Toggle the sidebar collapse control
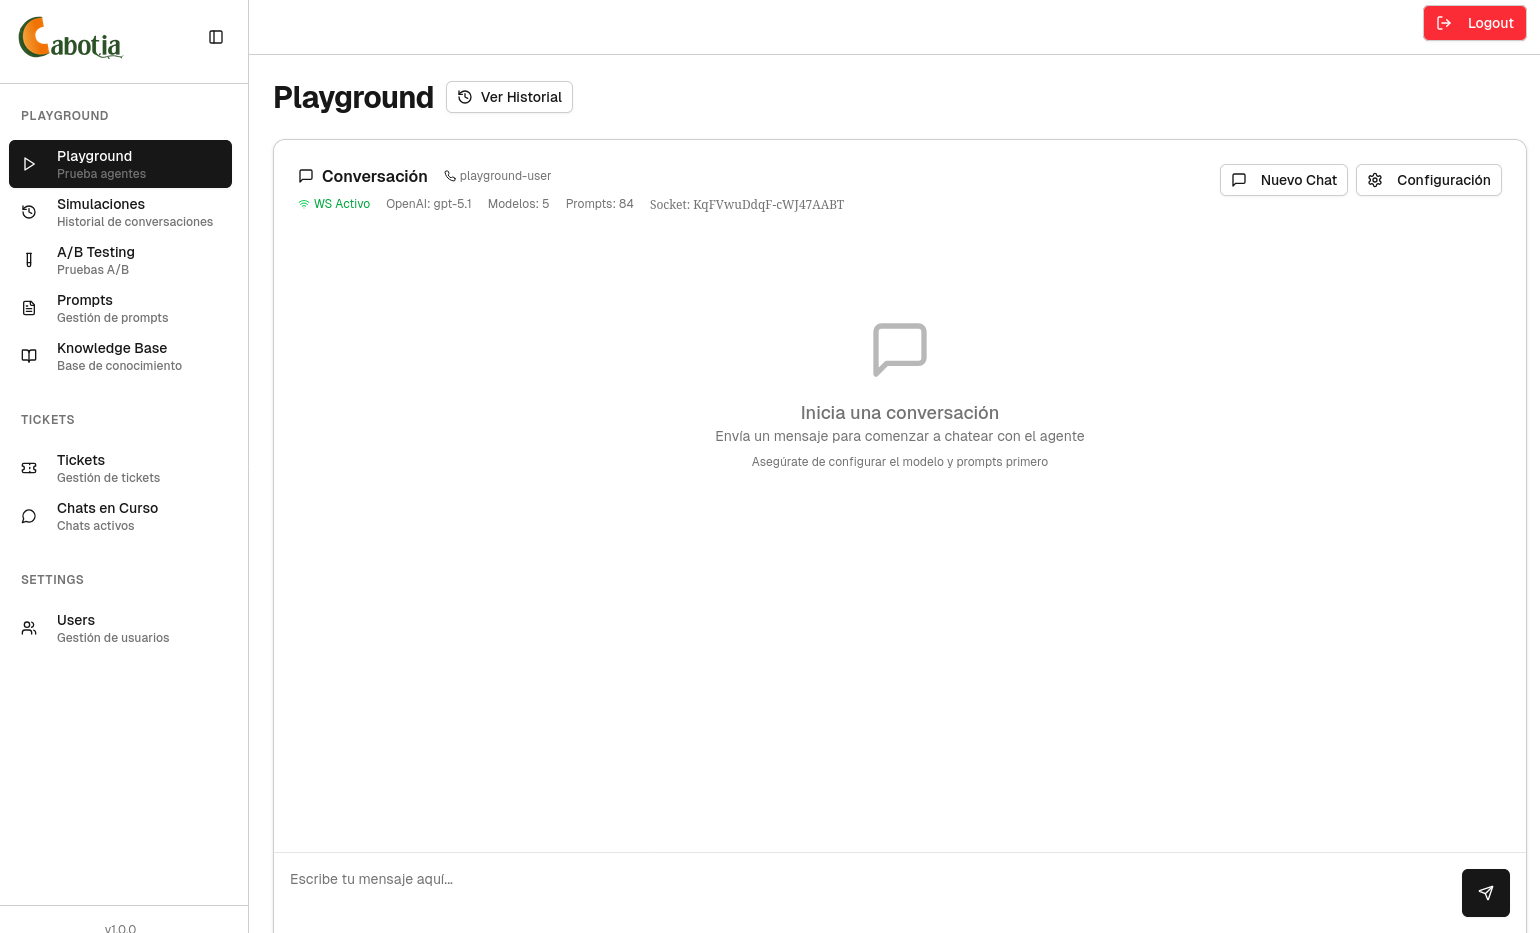The width and height of the screenshot is (1540, 933). 216,37
